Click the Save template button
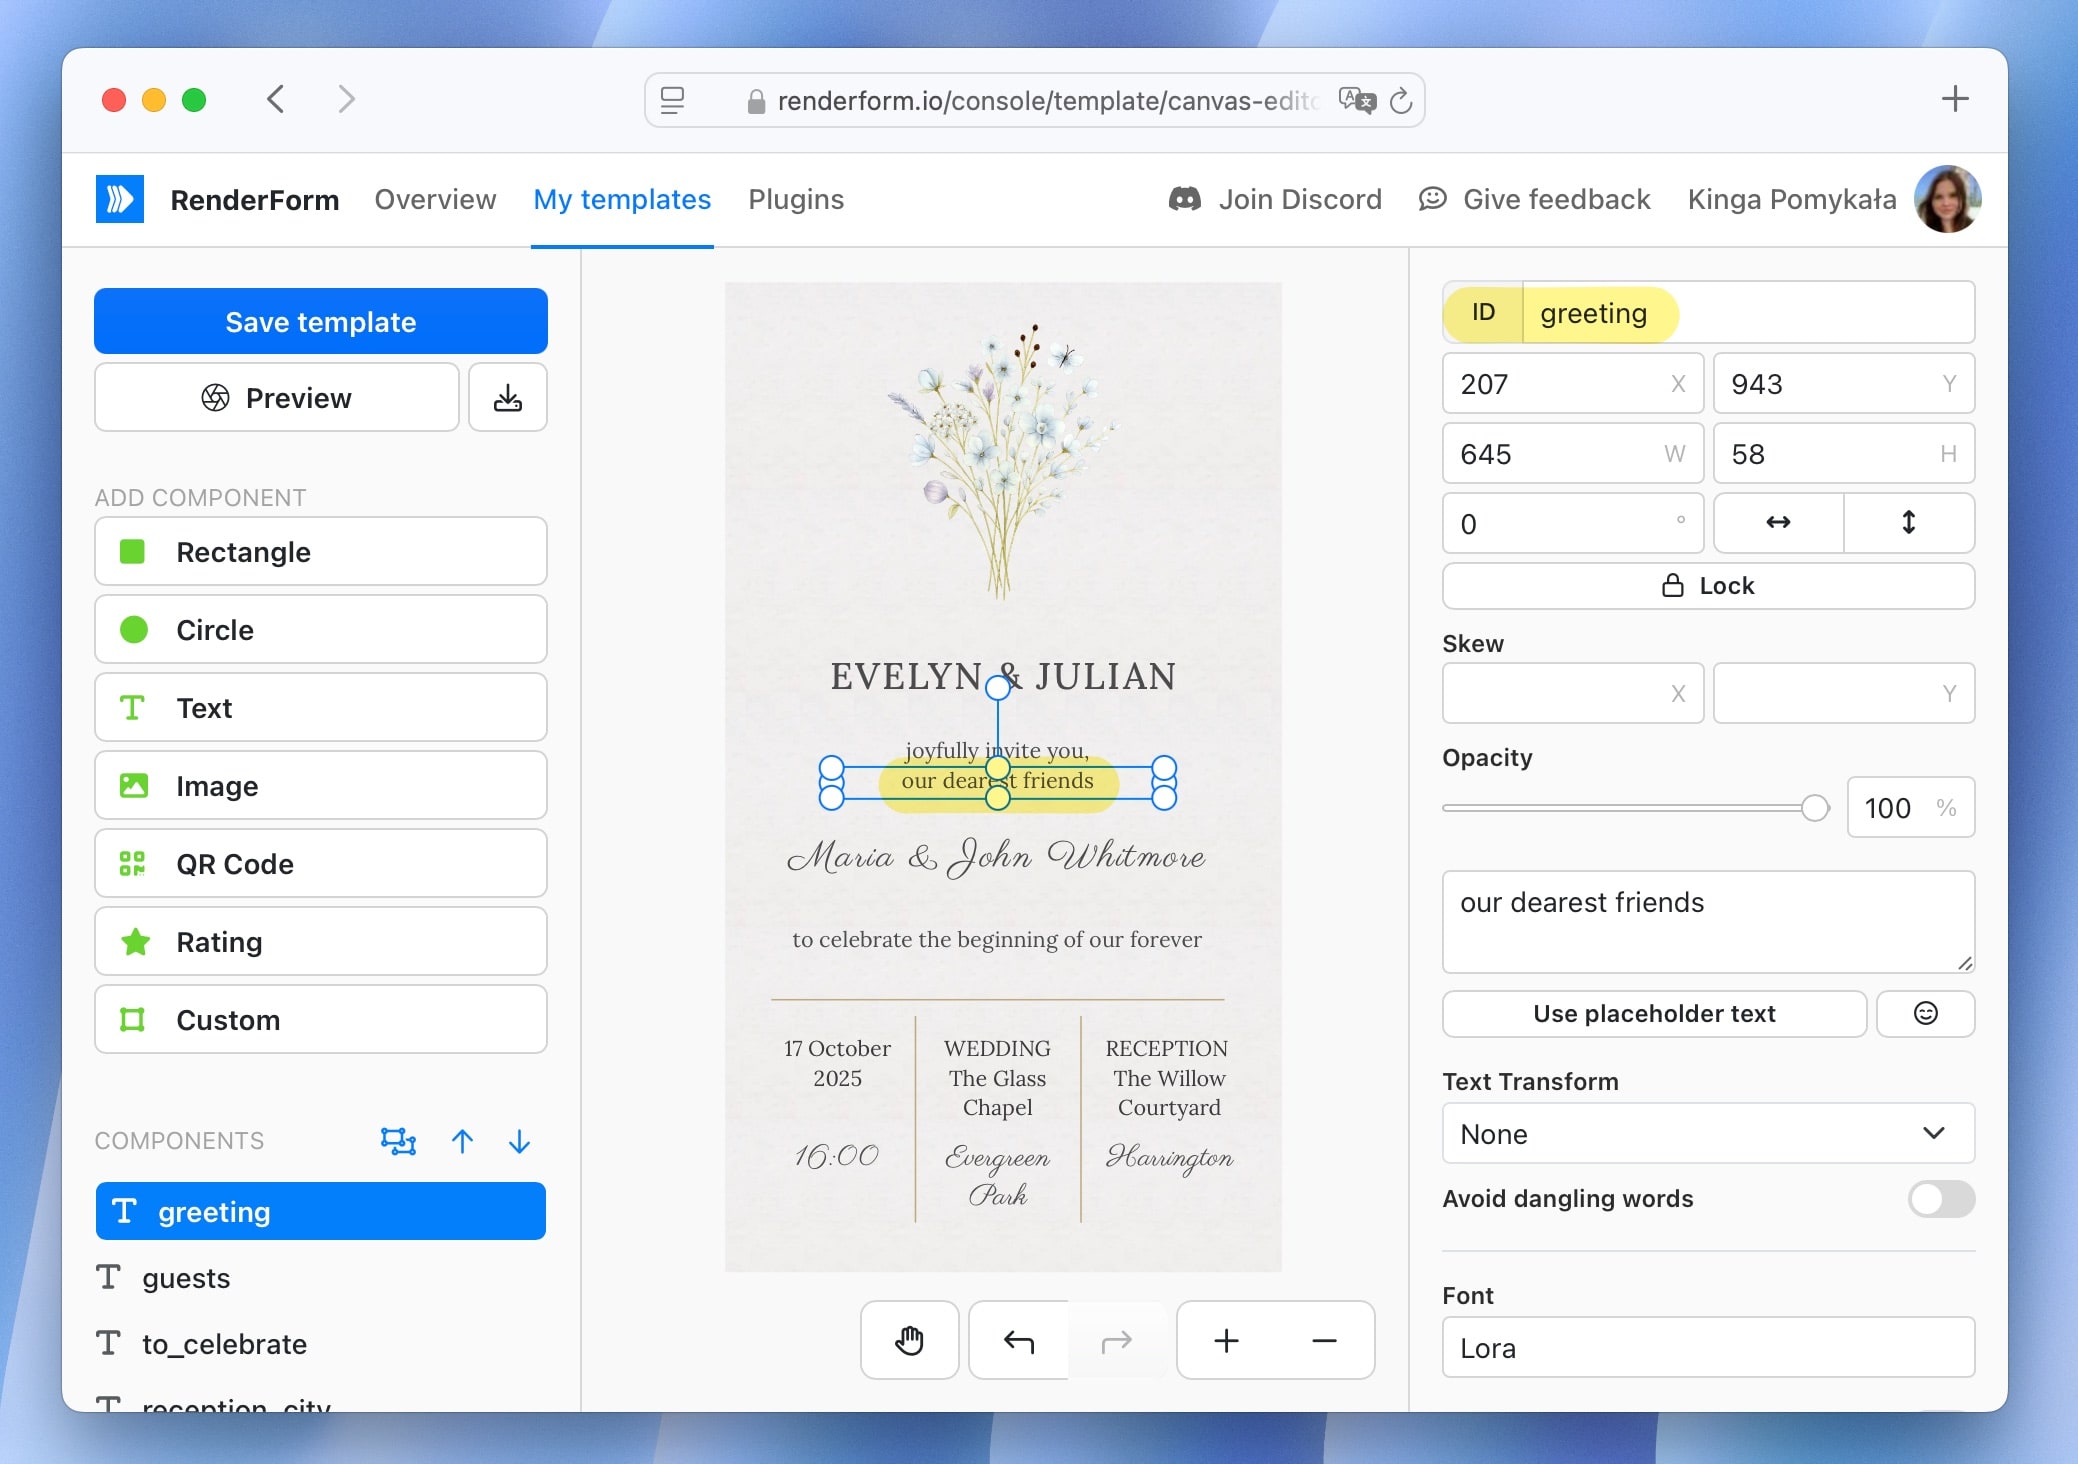2078x1464 pixels. point(321,321)
